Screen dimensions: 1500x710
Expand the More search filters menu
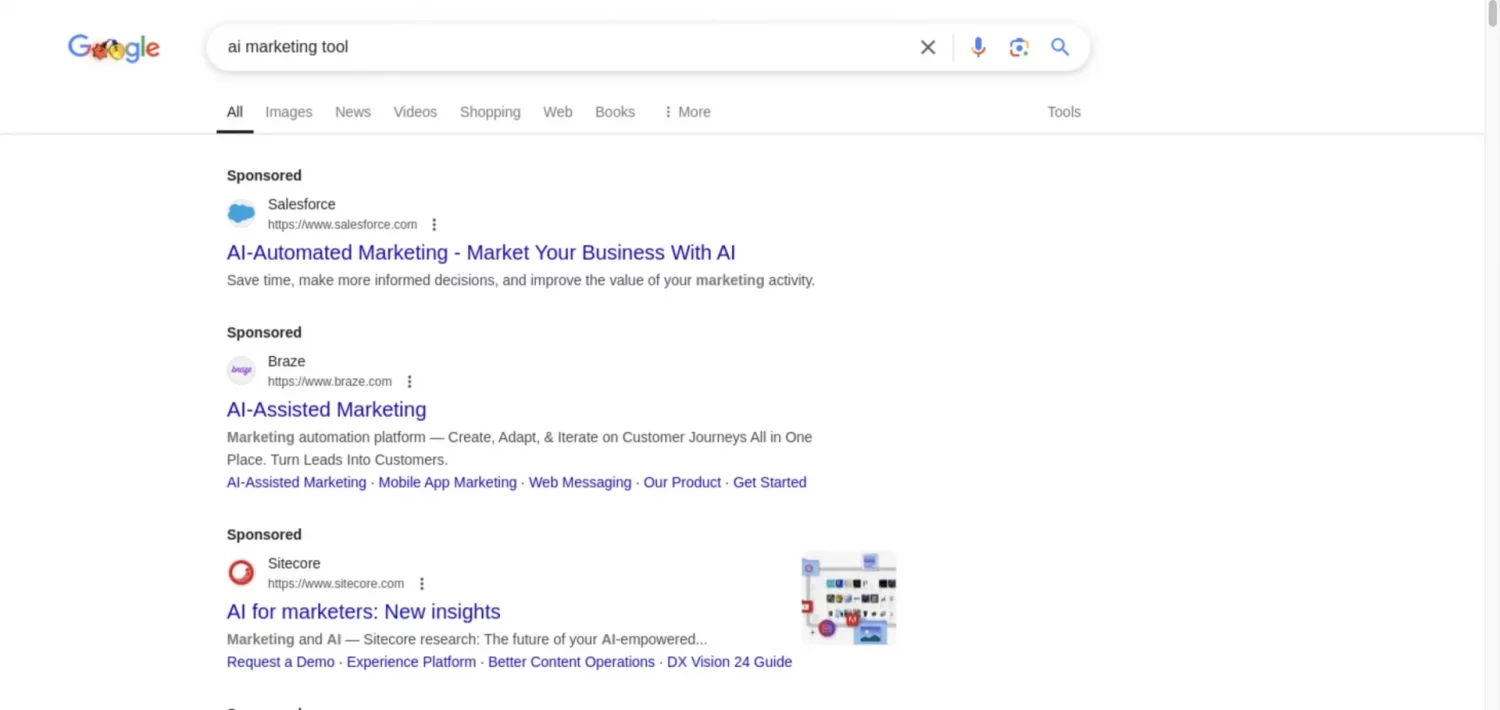coord(687,112)
